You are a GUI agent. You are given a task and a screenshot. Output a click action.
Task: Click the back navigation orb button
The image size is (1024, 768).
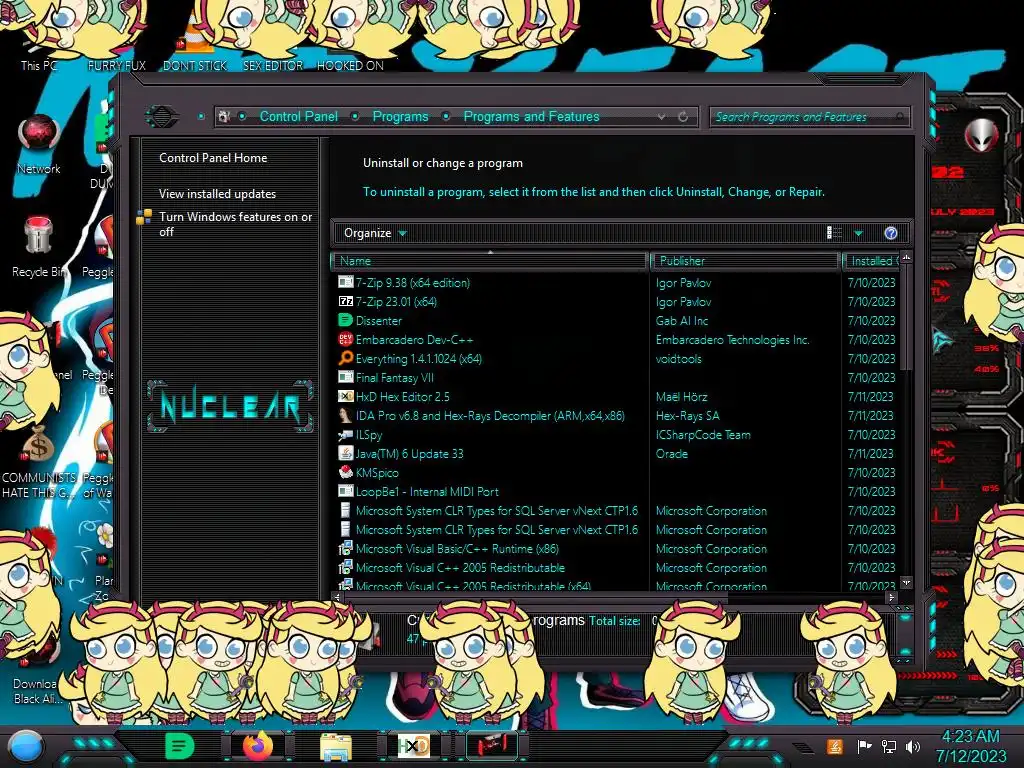[162, 116]
